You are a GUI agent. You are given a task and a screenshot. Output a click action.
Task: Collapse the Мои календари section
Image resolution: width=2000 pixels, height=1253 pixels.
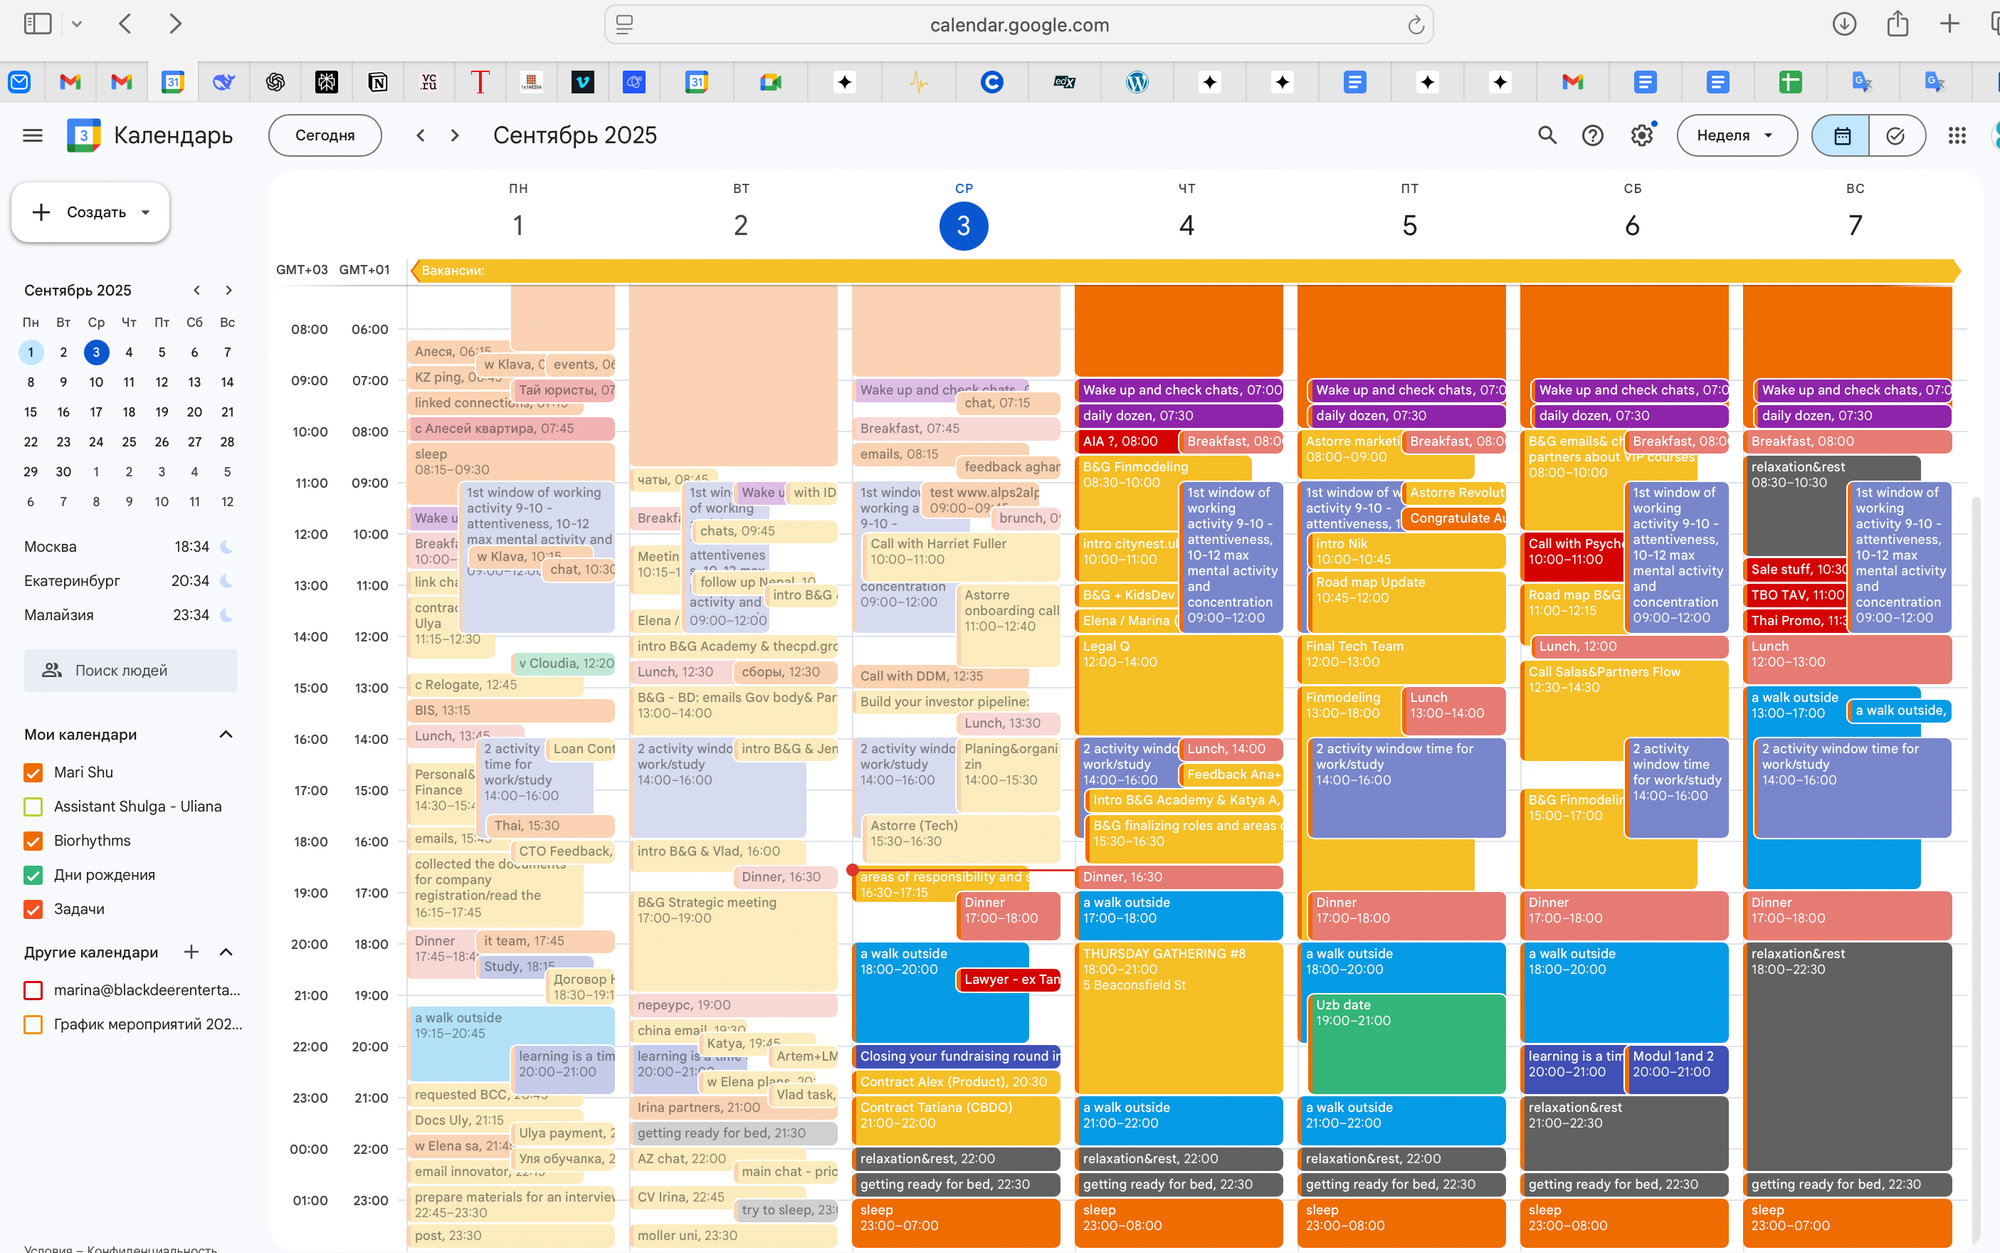226,735
